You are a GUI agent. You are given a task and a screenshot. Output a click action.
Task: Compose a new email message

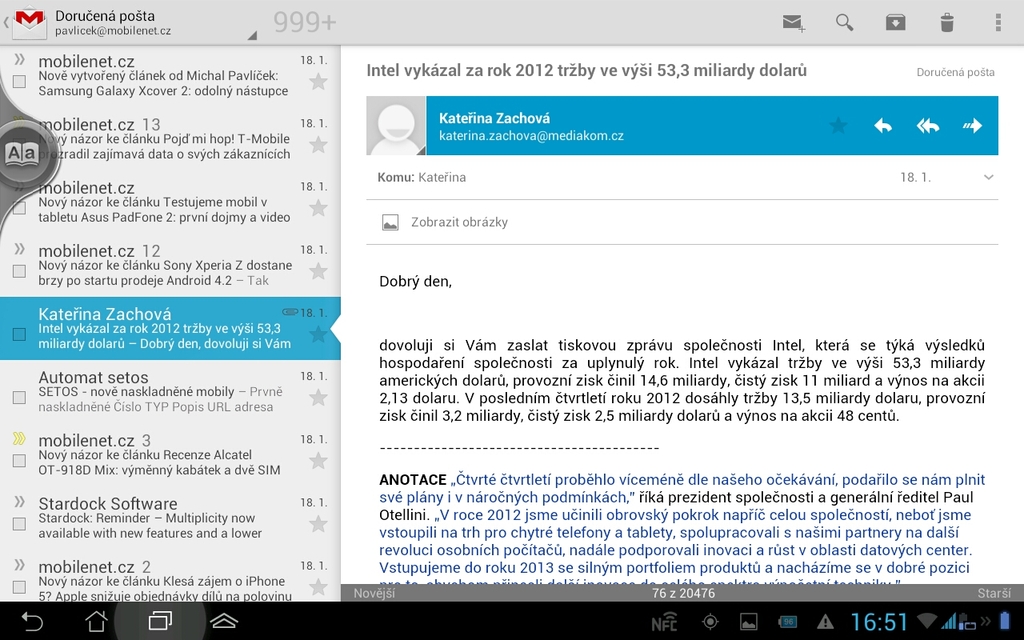(x=793, y=20)
